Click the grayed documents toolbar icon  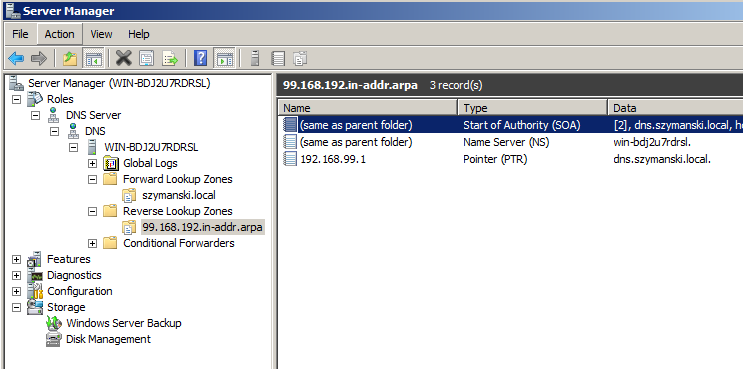point(300,59)
